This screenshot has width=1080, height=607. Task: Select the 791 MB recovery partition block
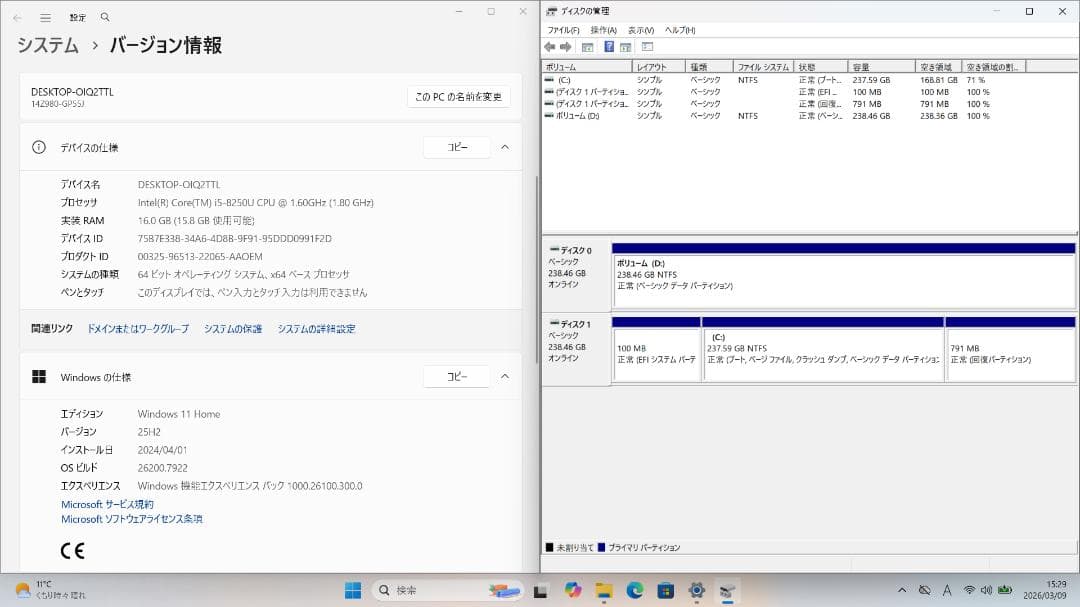(1010, 349)
